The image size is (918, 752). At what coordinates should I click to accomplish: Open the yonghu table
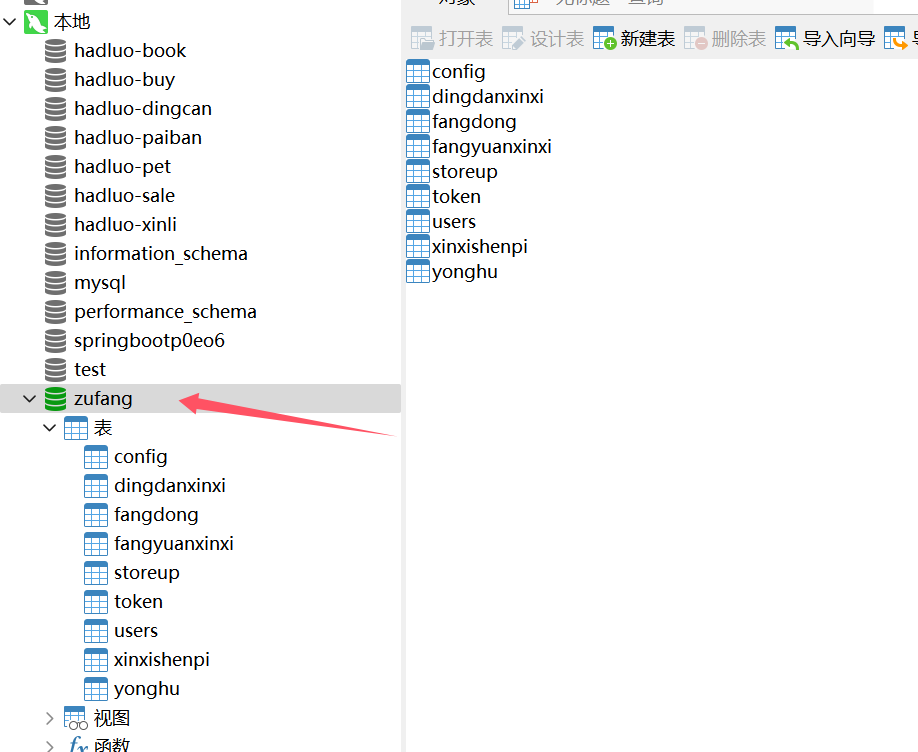pyautogui.click(x=462, y=271)
